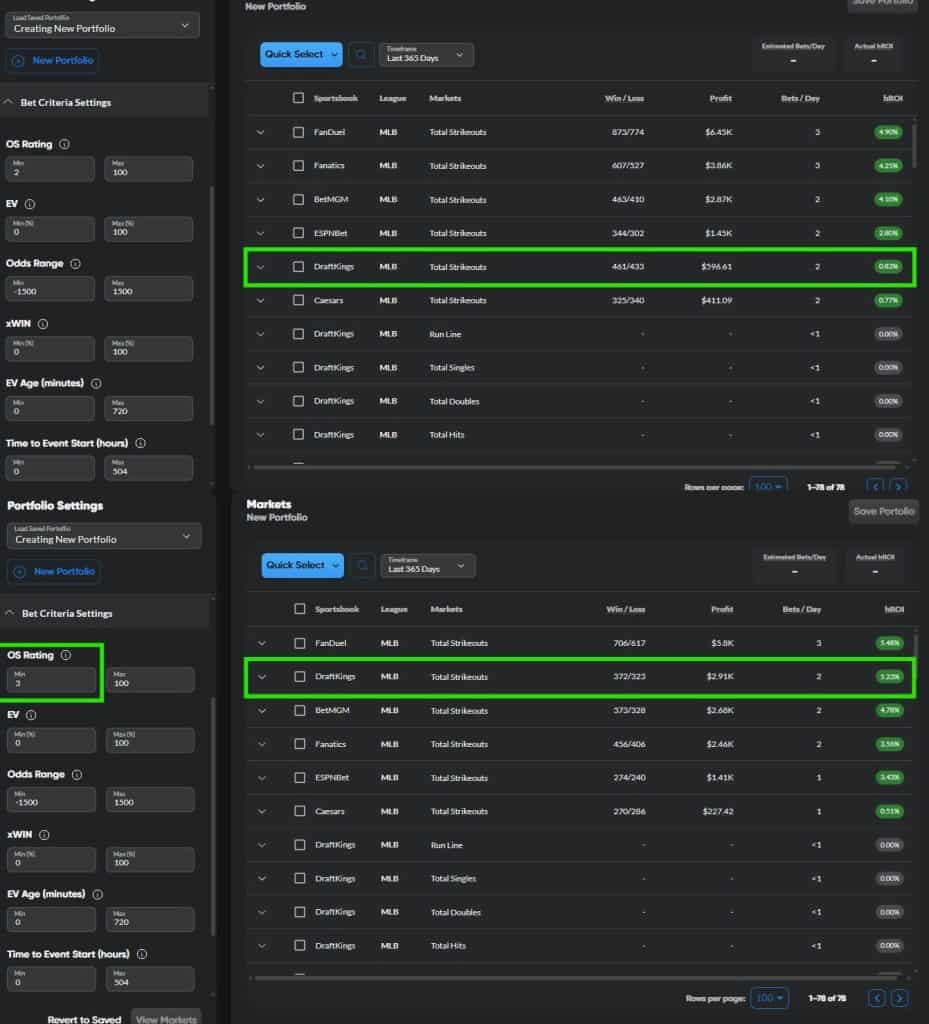Expand the ESPNBet row with $1.41K profit
This screenshot has height=1024, width=929.
click(x=262, y=778)
